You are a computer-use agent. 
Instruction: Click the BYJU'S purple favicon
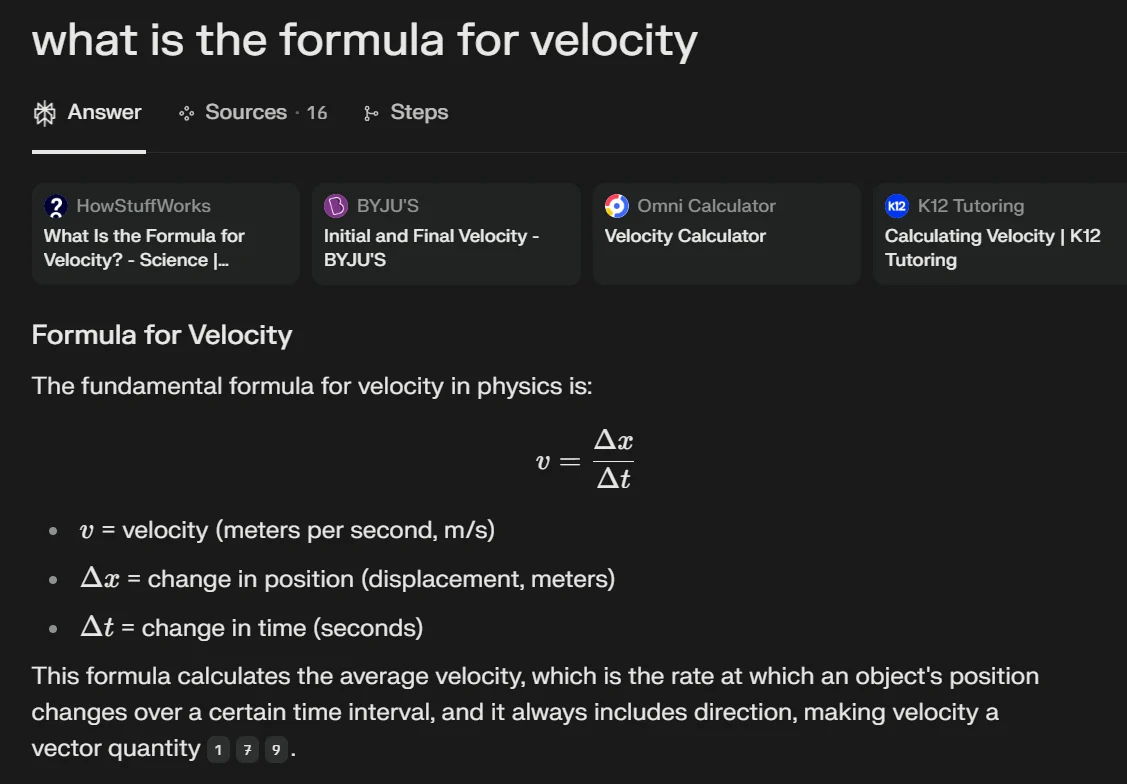(336, 206)
